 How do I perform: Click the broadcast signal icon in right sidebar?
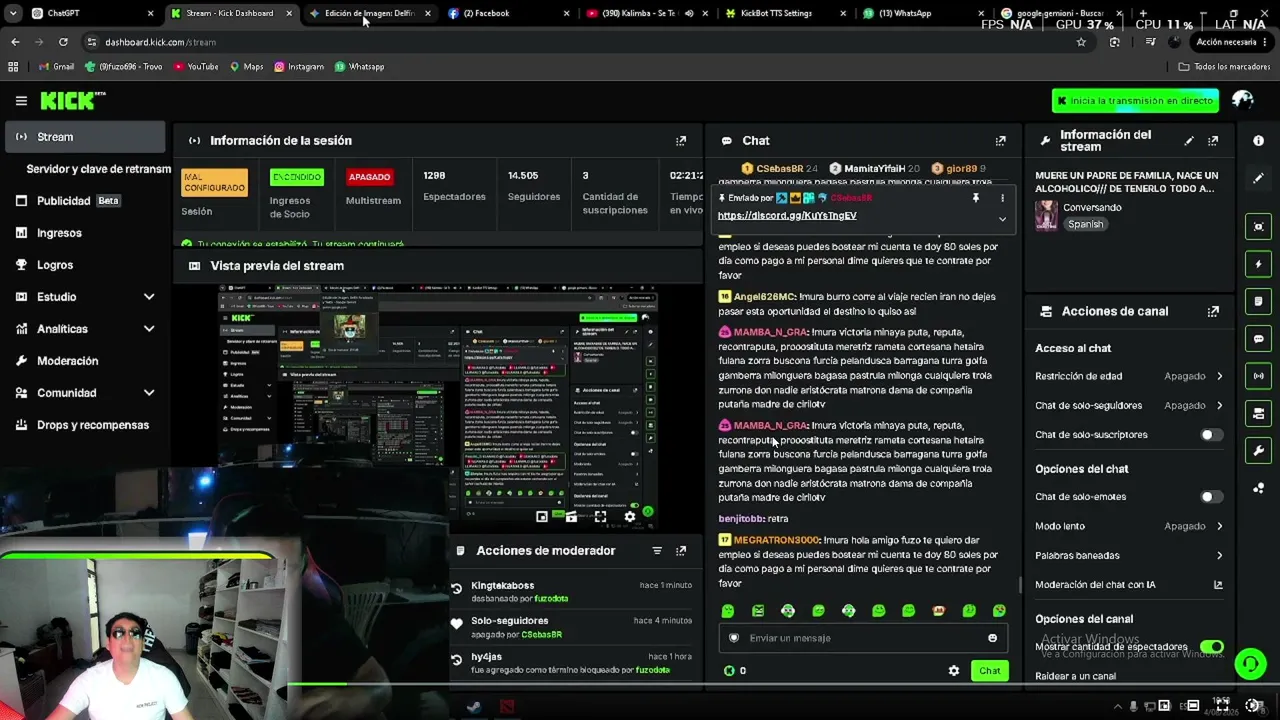pyautogui.click(x=1258, y=376)
